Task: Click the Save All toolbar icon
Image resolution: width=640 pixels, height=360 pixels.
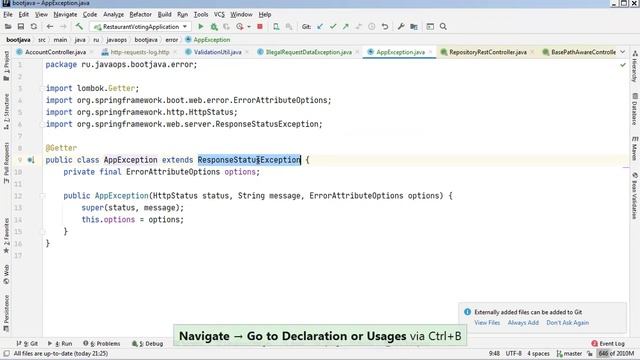Action: (x=20, y=27)
